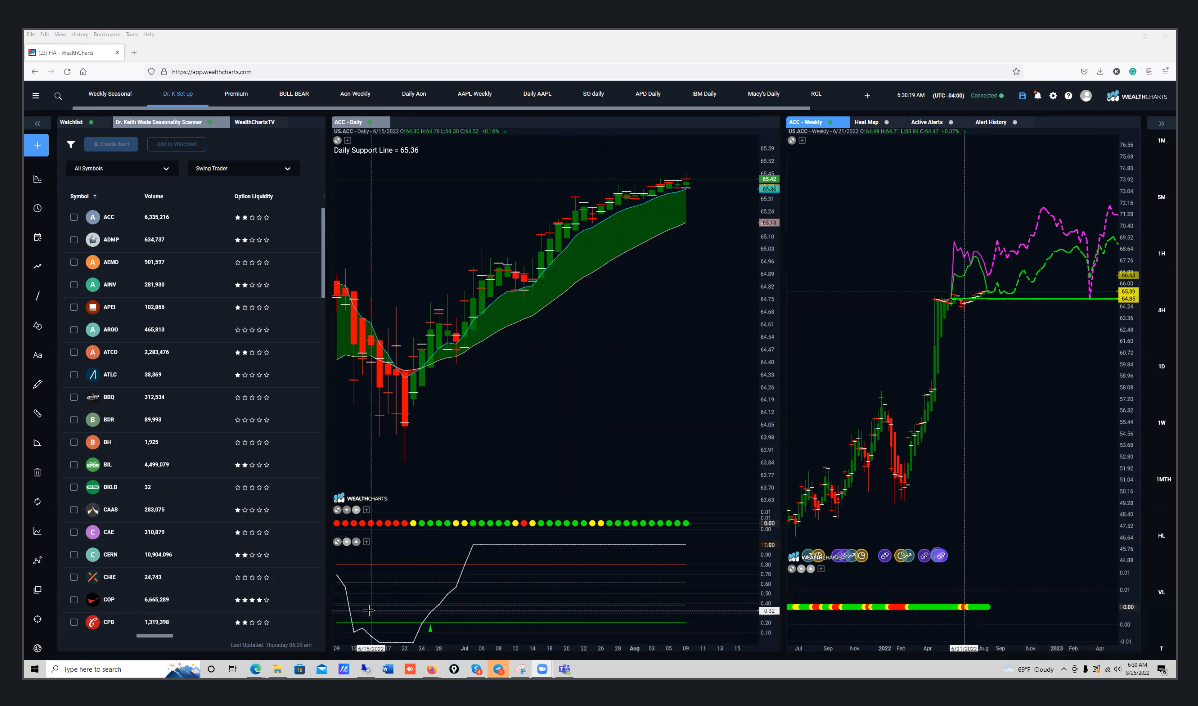Tick the checkbox for ATCO row
Viewport: 1198px width, 706px height.
pyautogui.click(x=74, y=352)
